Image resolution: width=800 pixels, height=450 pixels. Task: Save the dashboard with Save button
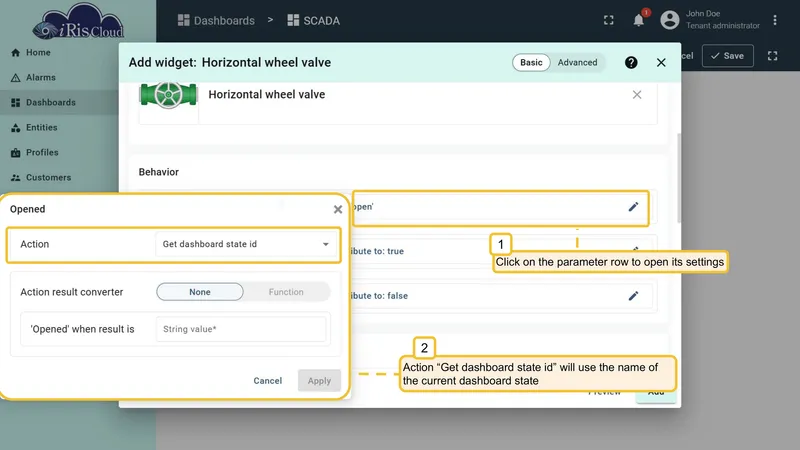[728, 56]
